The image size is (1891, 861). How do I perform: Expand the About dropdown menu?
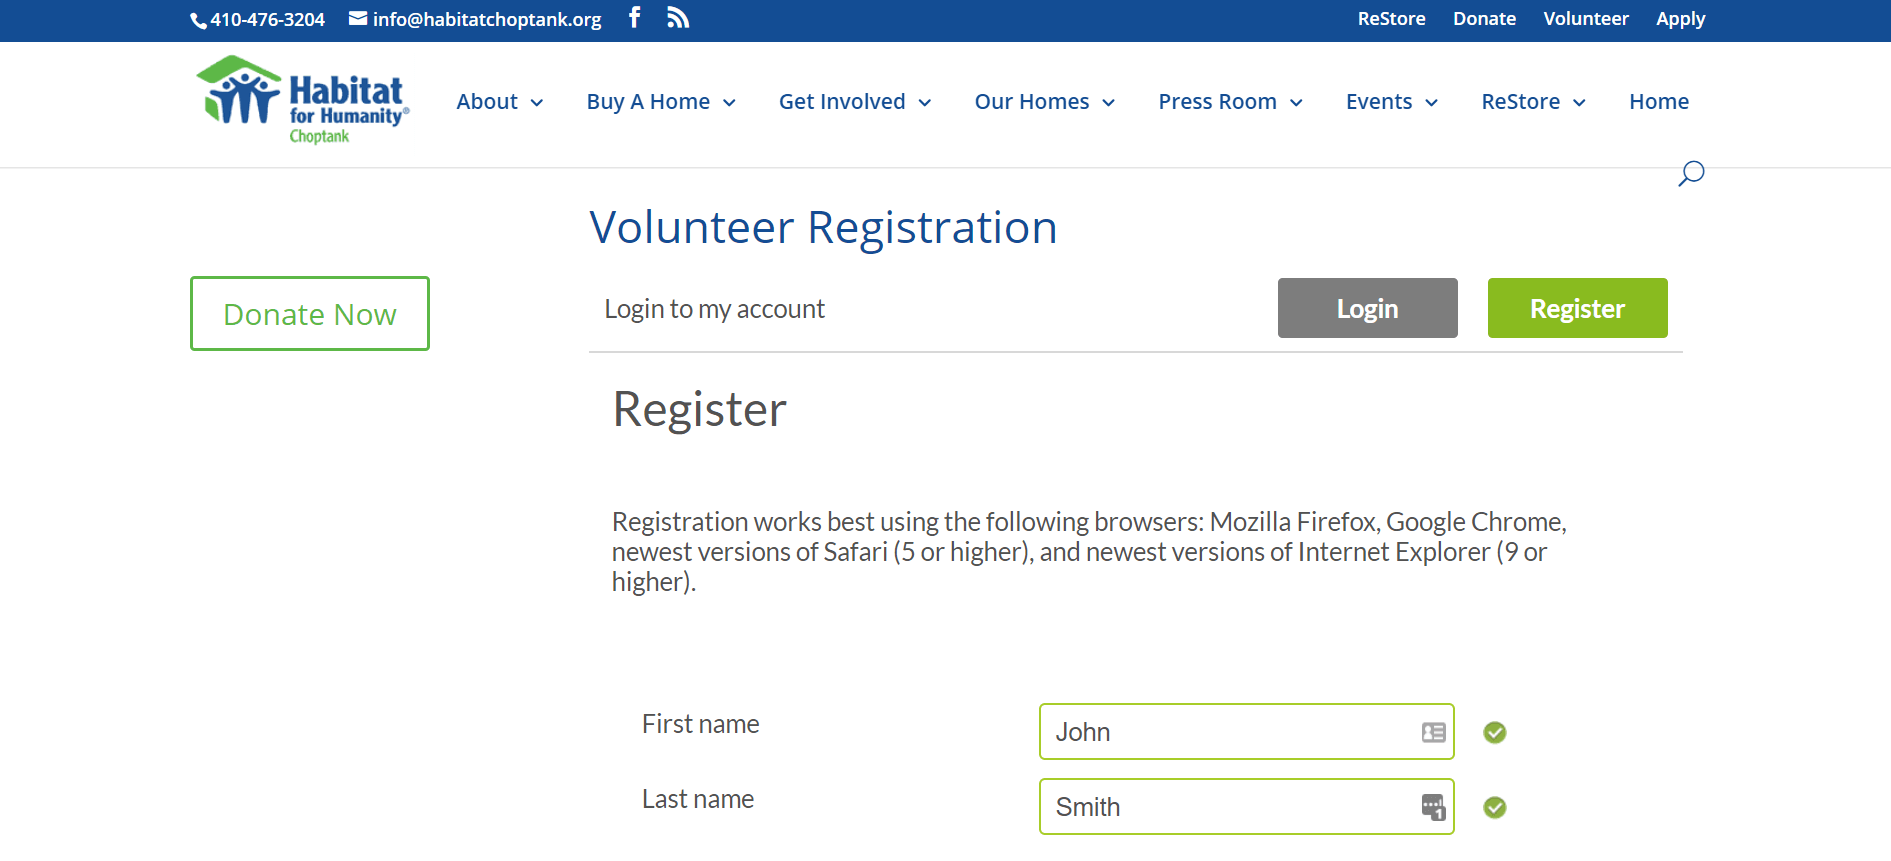499,102
